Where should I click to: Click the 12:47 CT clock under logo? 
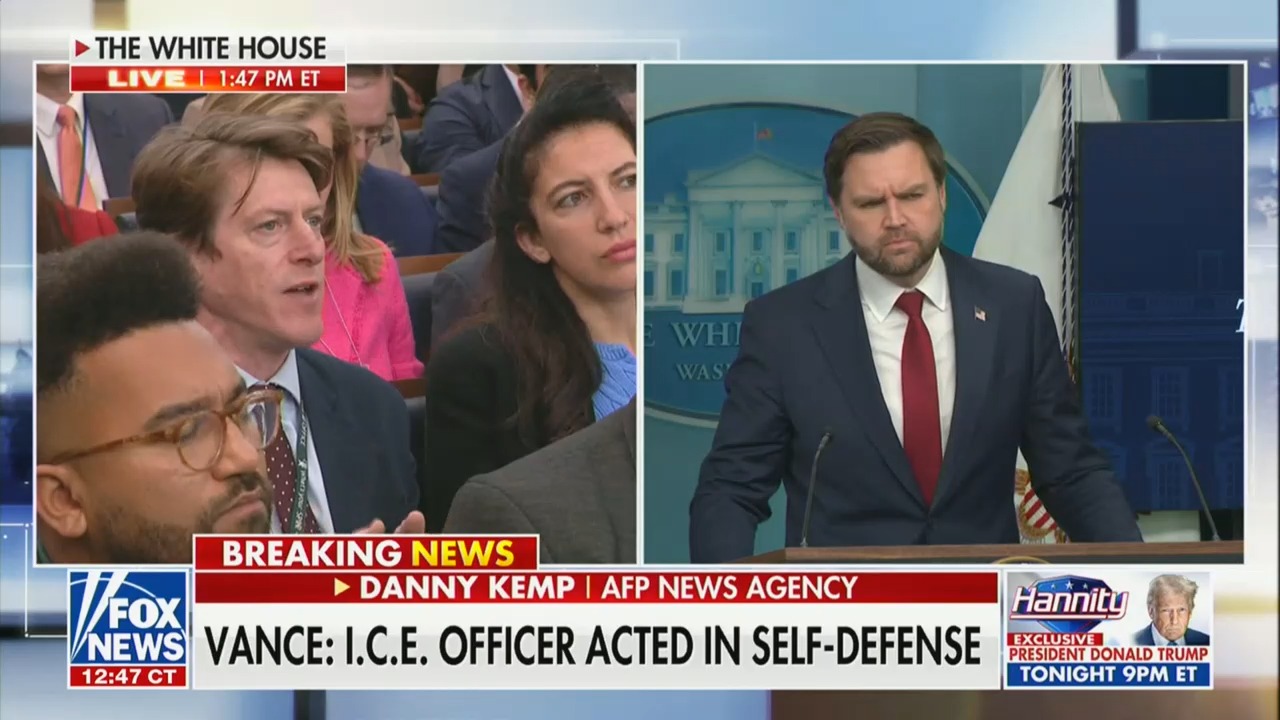coord(128,676)
